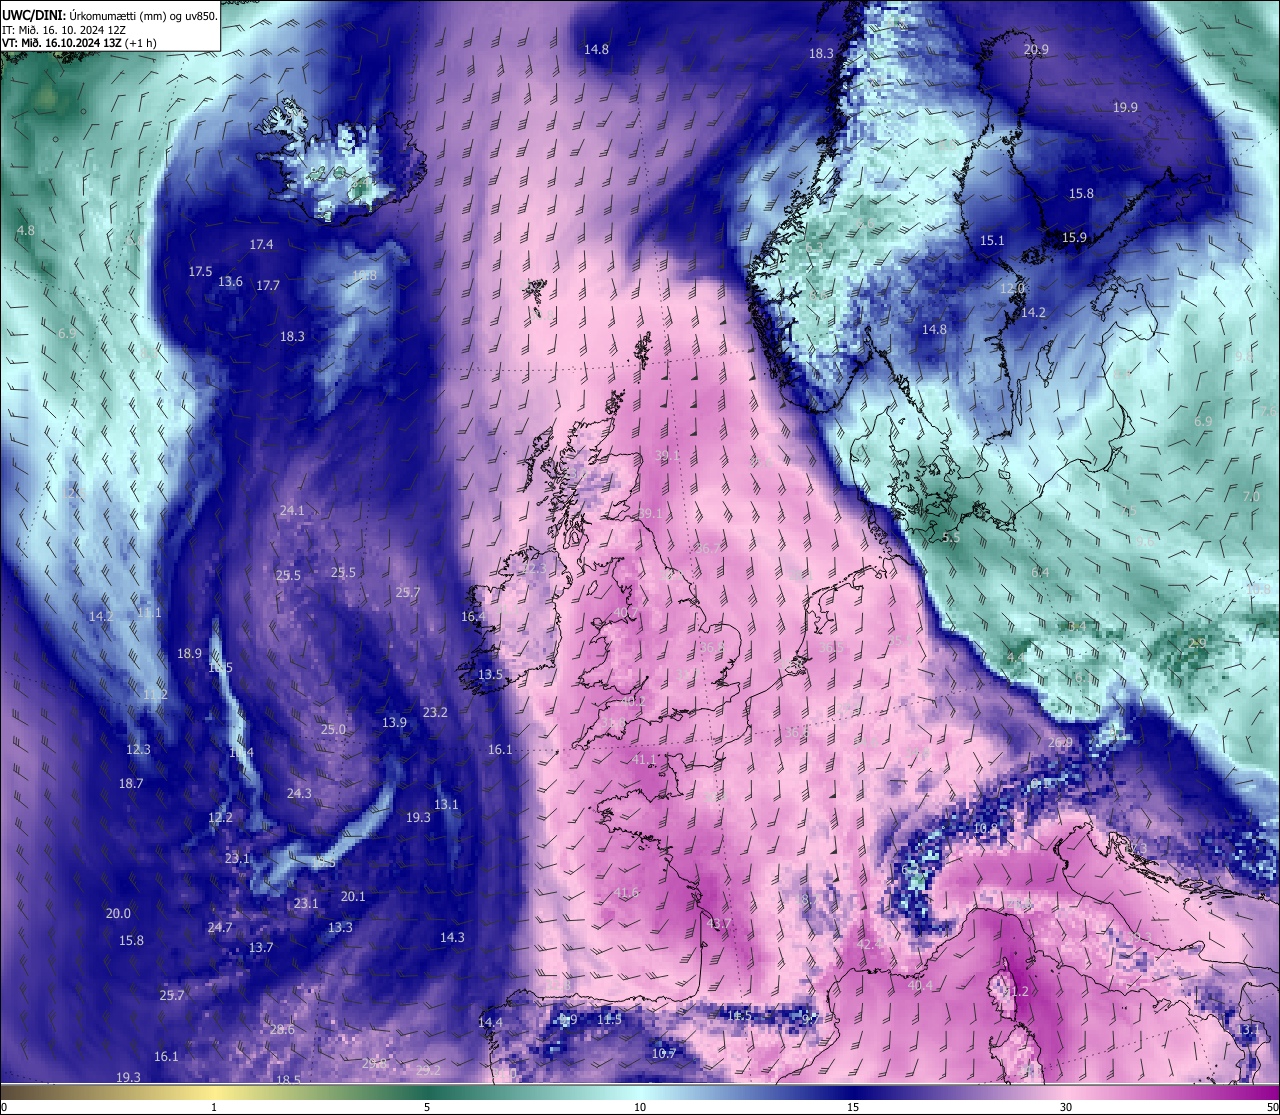Click the 43.7 value over western France
The image size is (1280, 1115).
pos(719,923)
